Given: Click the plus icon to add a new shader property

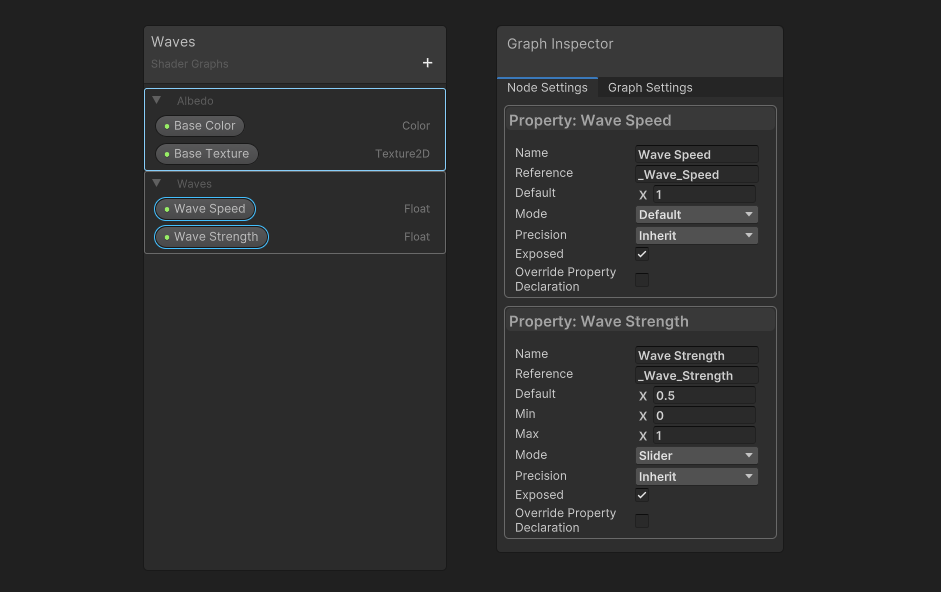Looking at the screenshot, I should coord(427,62).
